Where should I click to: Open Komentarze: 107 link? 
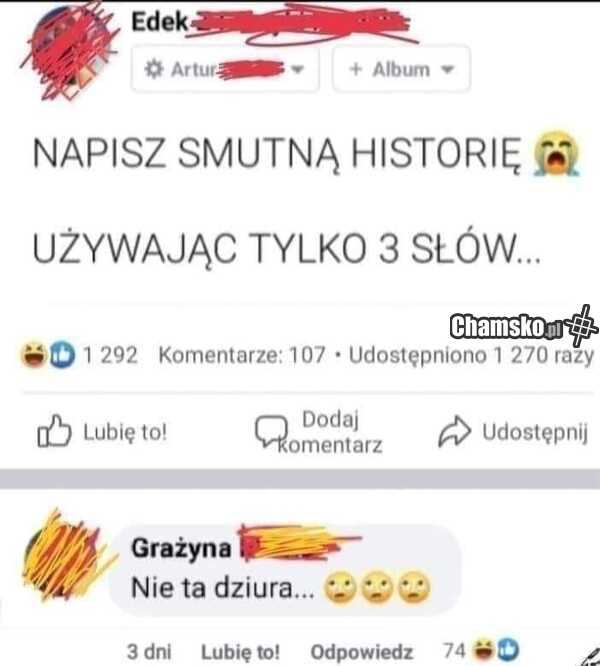click(x=242, y=355)
